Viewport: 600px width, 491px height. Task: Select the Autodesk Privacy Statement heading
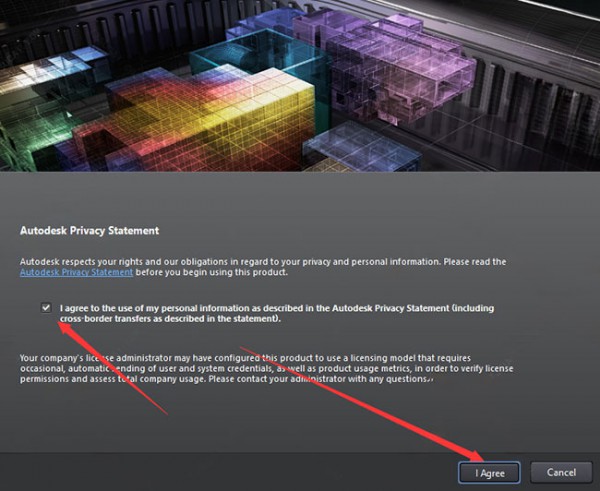[90, 231]
